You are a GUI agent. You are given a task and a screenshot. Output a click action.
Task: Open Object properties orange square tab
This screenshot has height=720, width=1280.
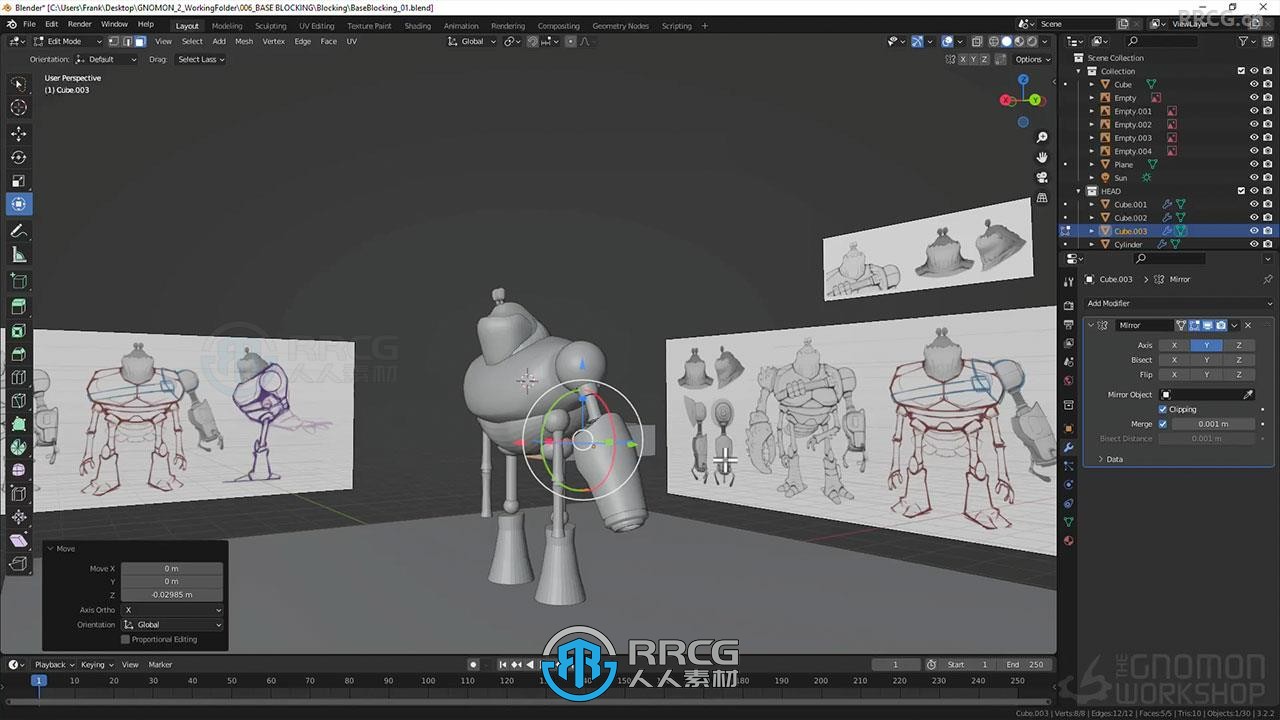[1068, 427]
